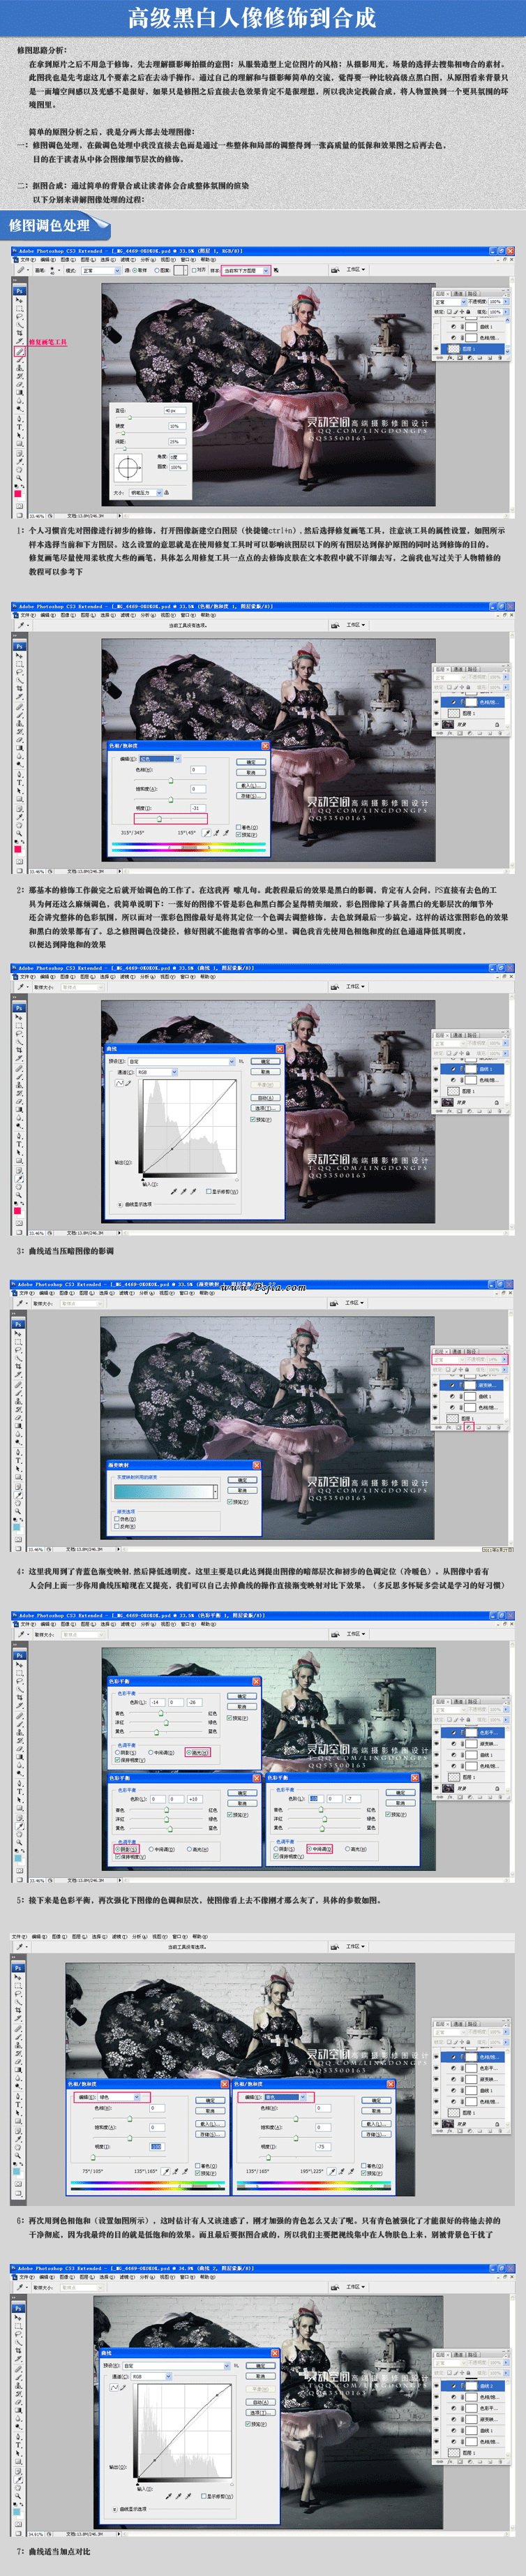Click the Ps logo atop step 1 toolbar
Image resolution: width=526 pixels, height=2576 pixels.
19,291
